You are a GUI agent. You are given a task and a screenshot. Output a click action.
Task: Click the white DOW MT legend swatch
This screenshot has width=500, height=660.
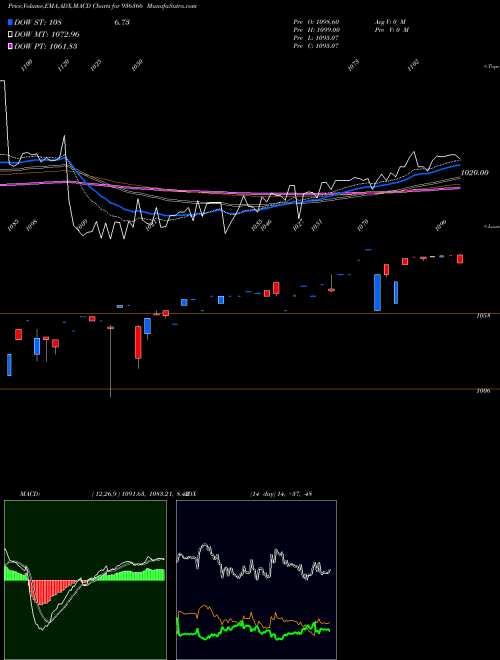click(x=10, y=35)
